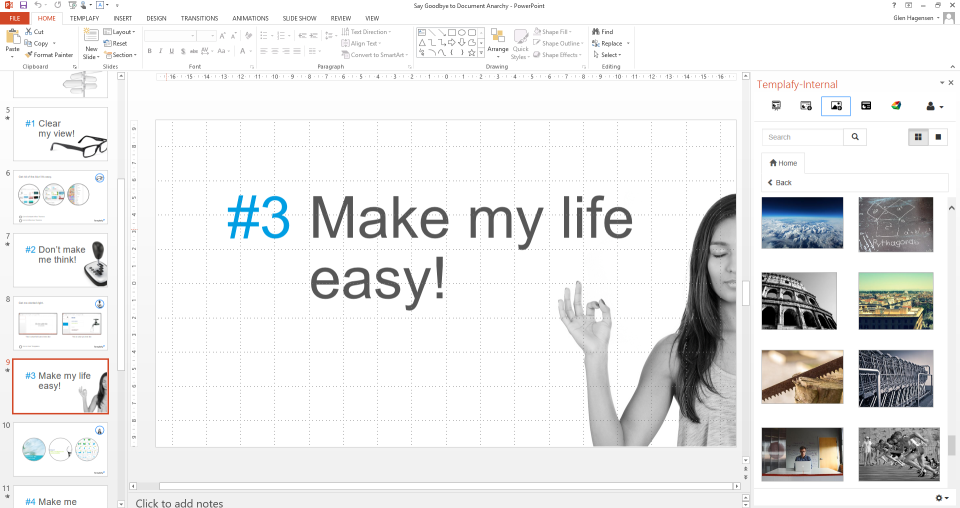Screen dimensions: 960x508
Task: Click the Undo arrow in the title bar
Action: (38, 5)
